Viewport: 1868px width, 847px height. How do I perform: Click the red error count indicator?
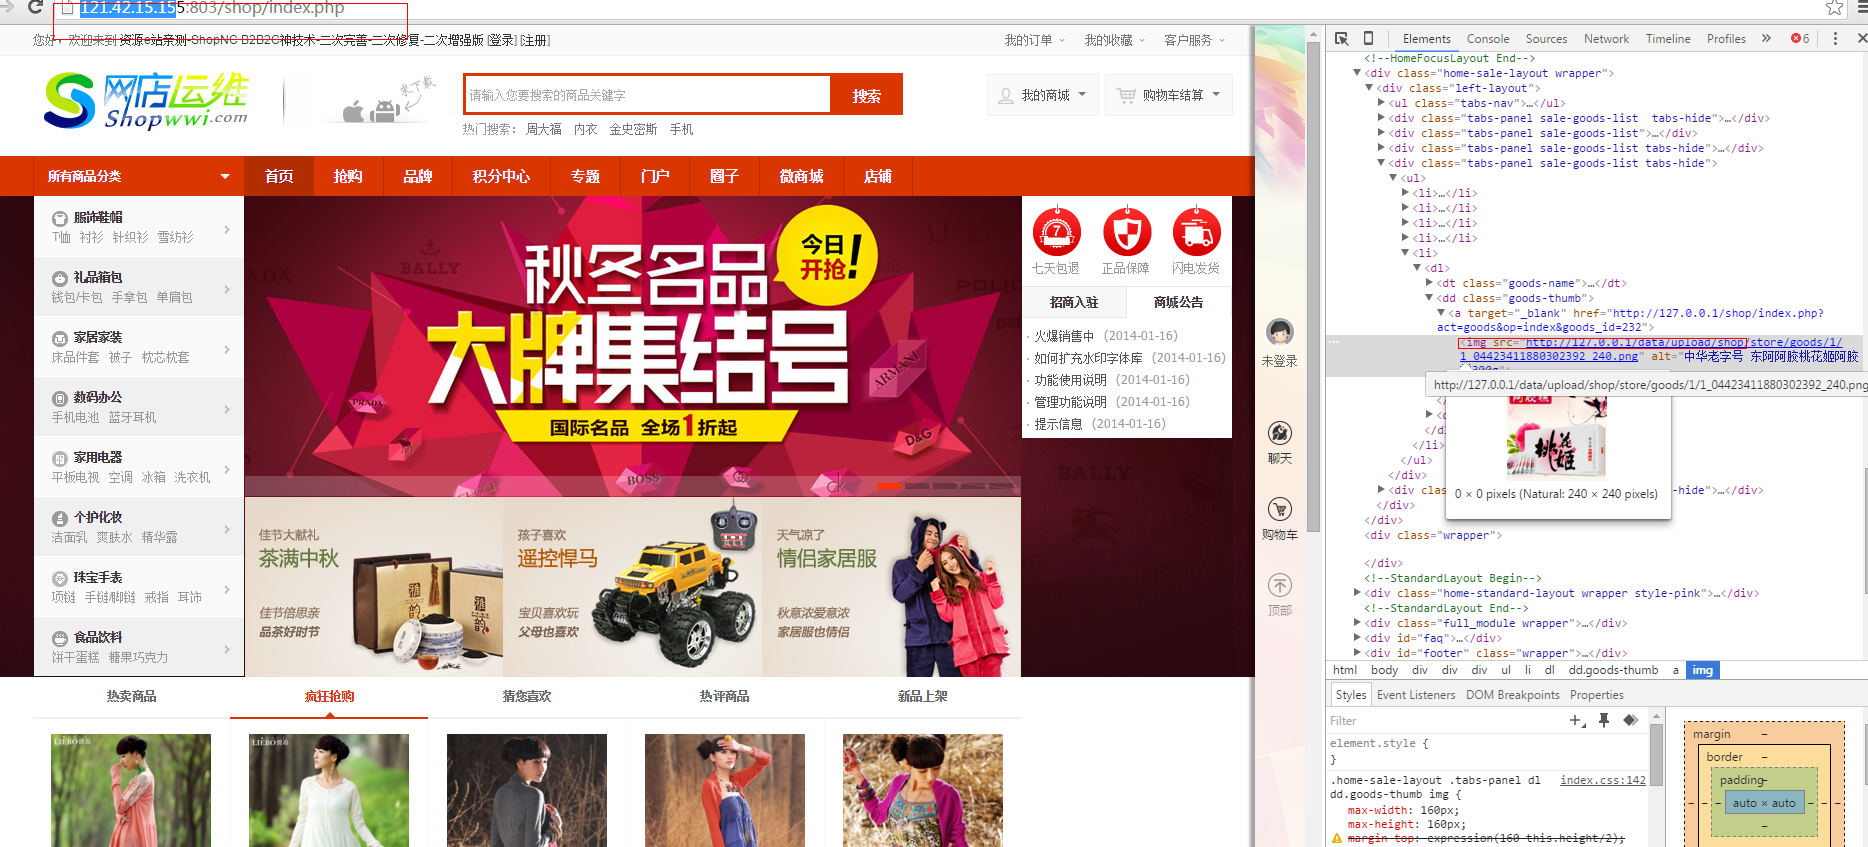(x=1800, y=38)
